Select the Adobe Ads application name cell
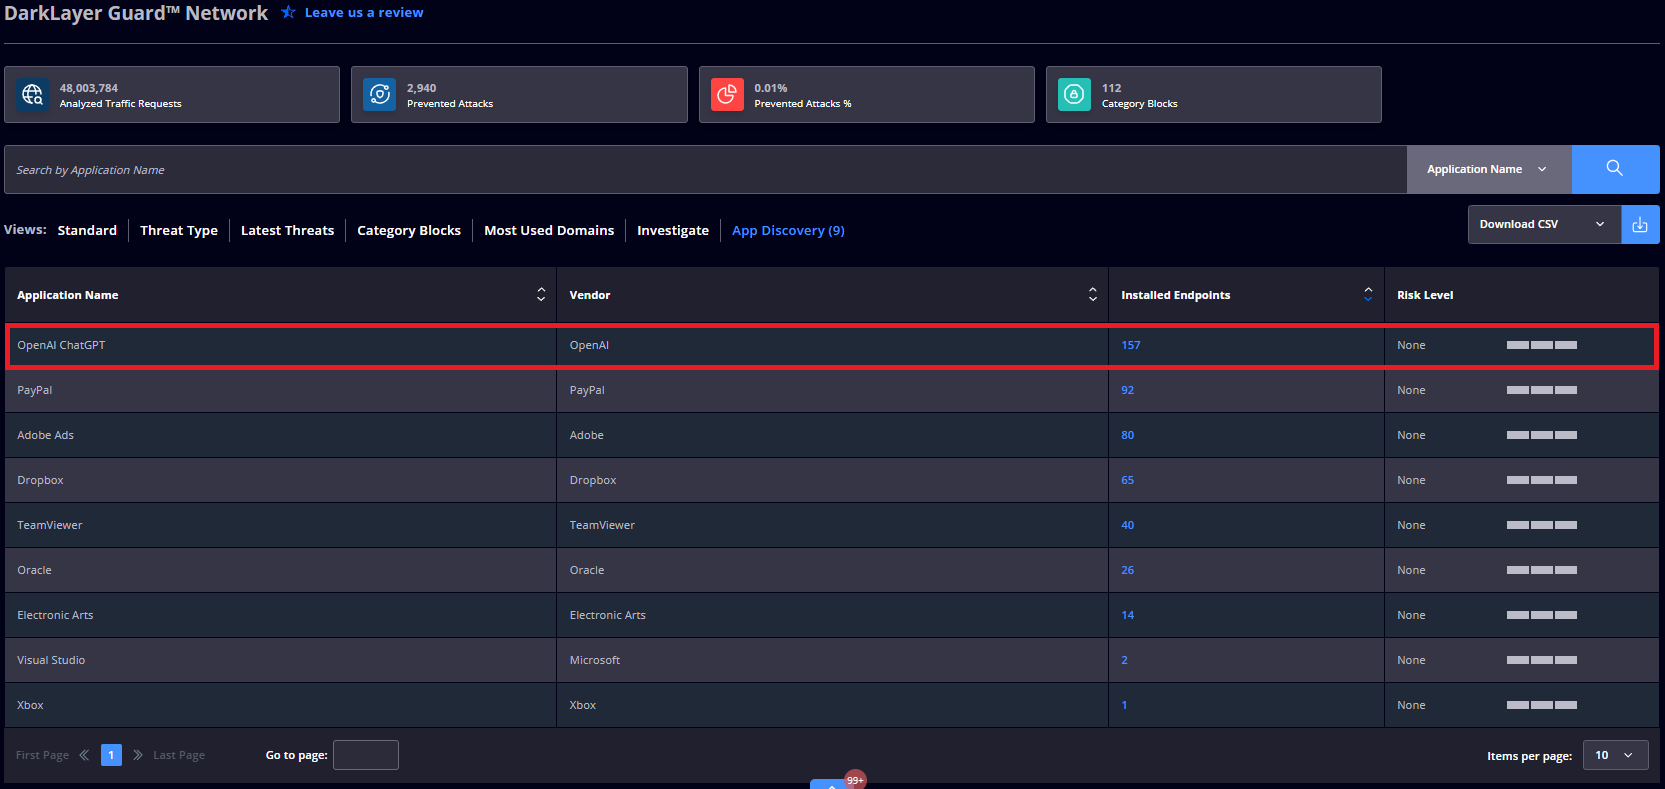1665x789 pixels. [281, 435]
